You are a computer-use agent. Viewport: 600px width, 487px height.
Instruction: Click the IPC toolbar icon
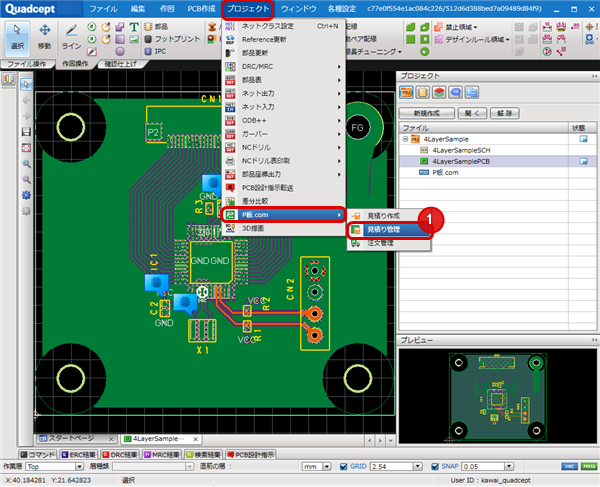click(154, 50)
